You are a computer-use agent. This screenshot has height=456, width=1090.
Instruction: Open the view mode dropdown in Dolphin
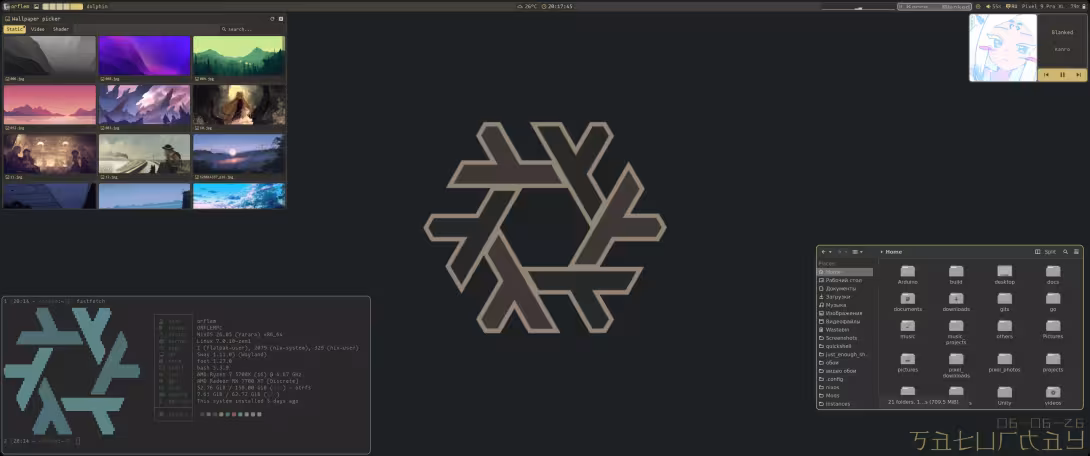[x=856, y=252]
